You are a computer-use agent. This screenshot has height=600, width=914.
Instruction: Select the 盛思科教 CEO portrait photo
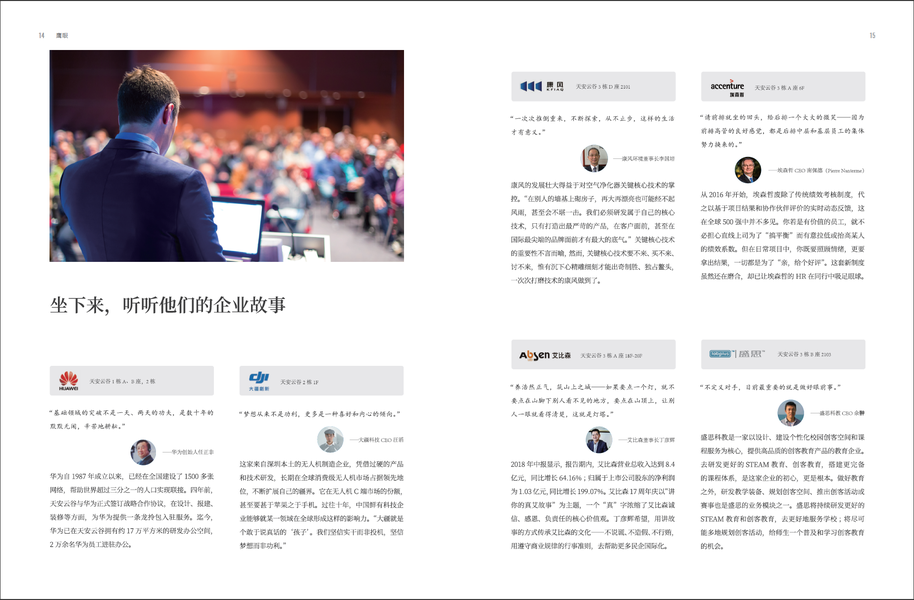tap(790, 413)
